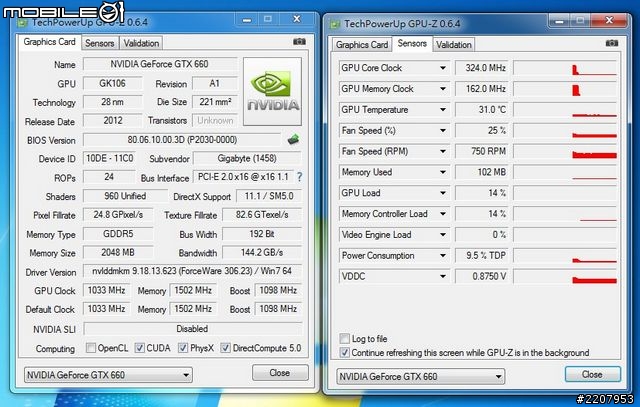Click the 0.8750 V VDDC value
This screenshot has width=640, height=407.
482,276
